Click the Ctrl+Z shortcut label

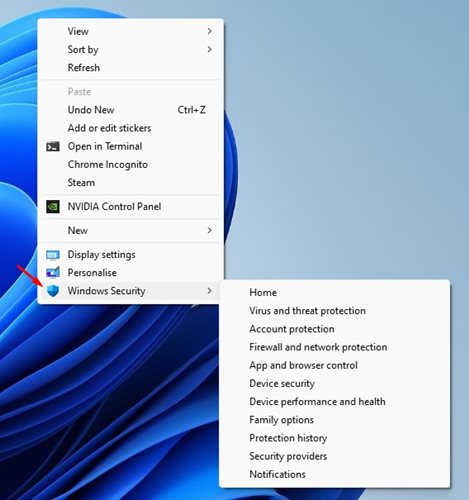[x=191, y=110]
